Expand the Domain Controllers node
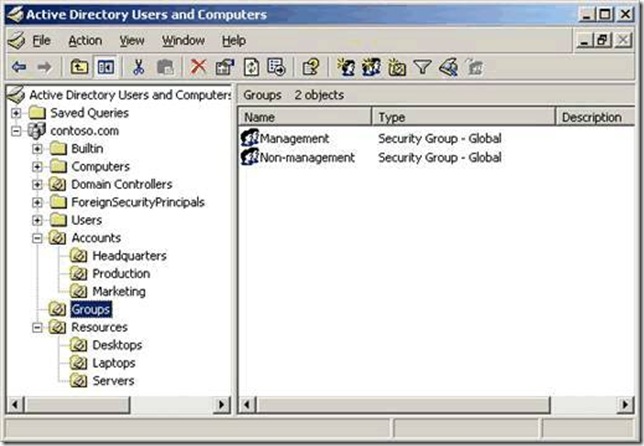This screenshot has height=446, width=644. click(37, 184)
